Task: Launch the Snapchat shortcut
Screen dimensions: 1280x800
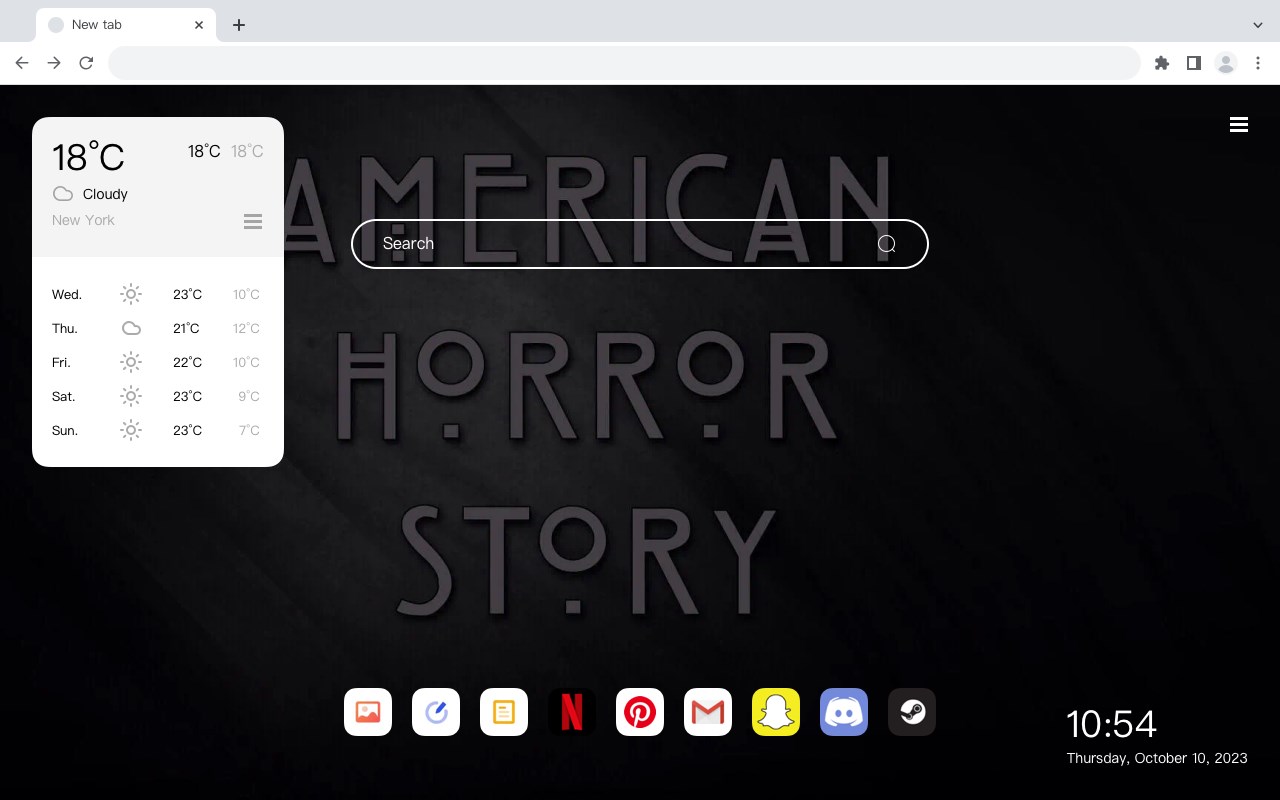Action: [776, 712]
